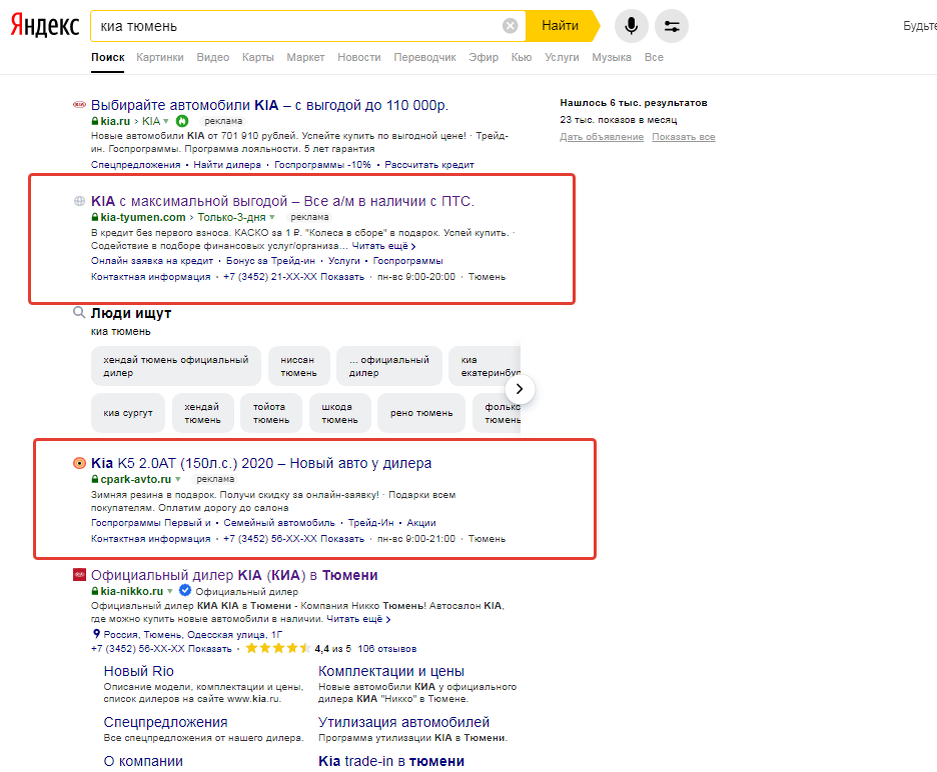This screenshot has height=772, width=937.
Task: Click the blue verified badge next to kia-nikko.ru
Action: click(185, 590)
